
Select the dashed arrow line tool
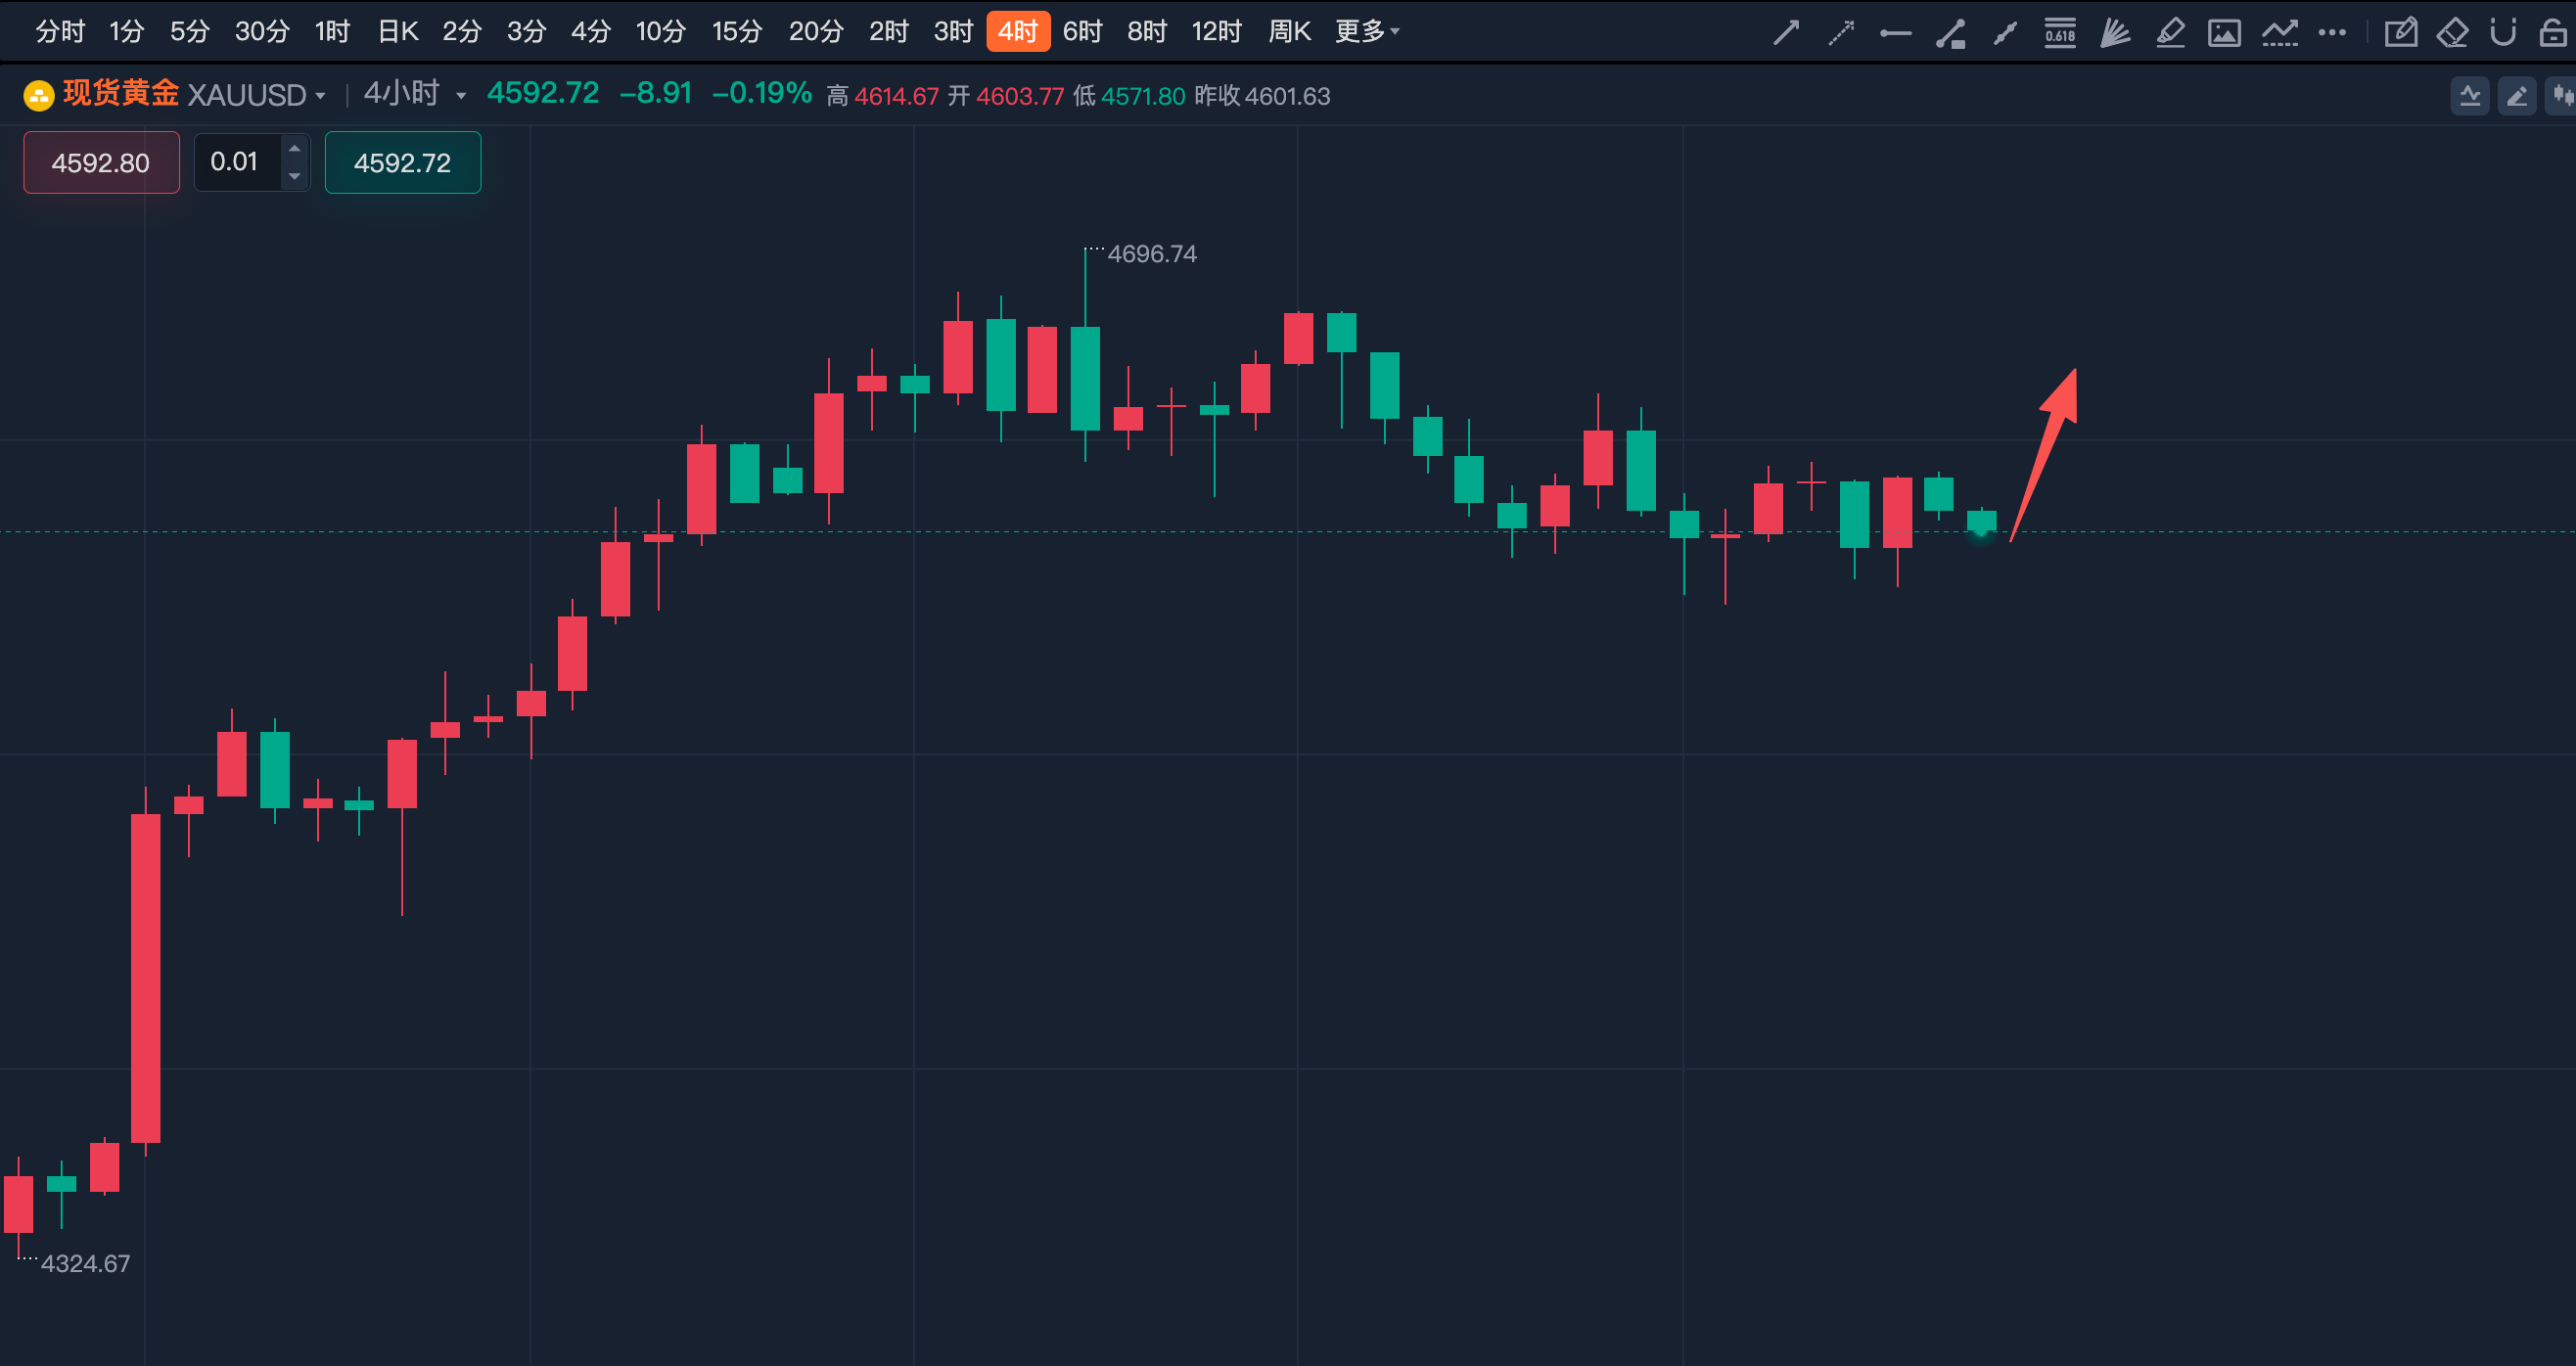(x=1840, y=33)
